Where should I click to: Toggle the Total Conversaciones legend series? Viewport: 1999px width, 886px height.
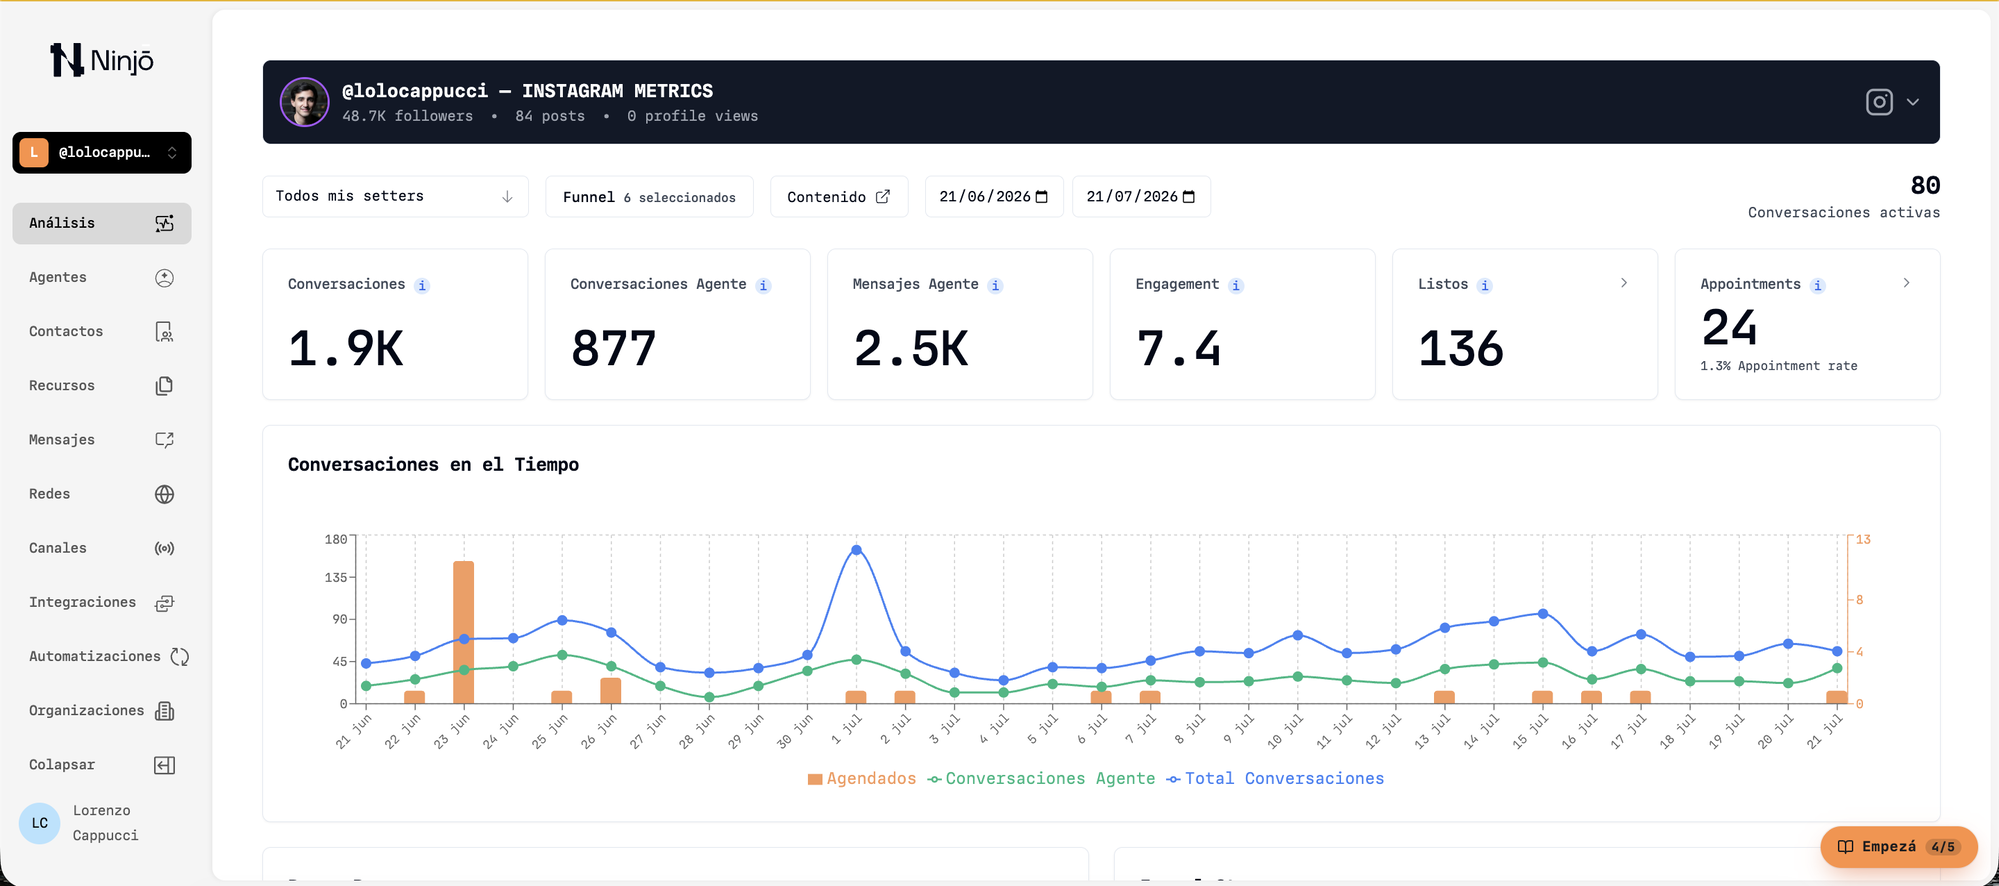tap(1275, 779)
